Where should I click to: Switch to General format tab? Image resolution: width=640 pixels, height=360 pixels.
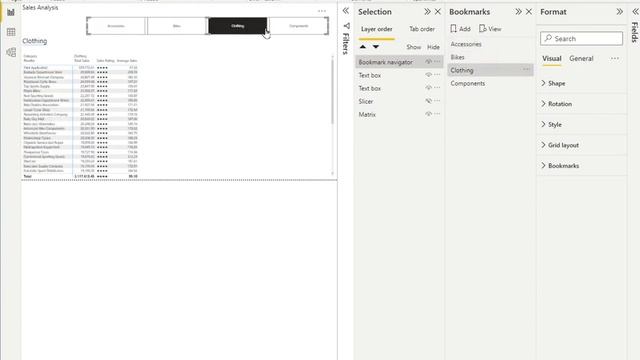point(581,58)
